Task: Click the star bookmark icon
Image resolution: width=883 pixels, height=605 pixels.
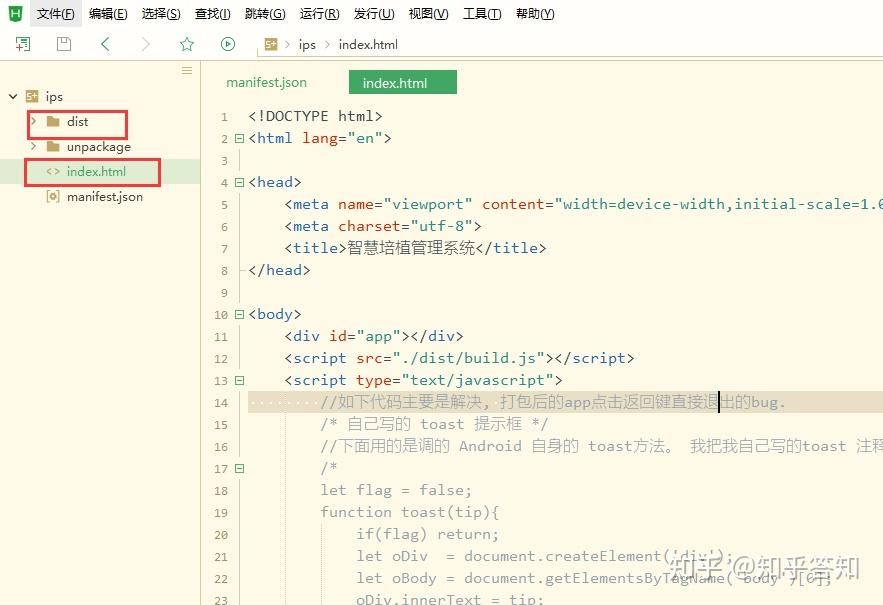Action: coord(186,44)
